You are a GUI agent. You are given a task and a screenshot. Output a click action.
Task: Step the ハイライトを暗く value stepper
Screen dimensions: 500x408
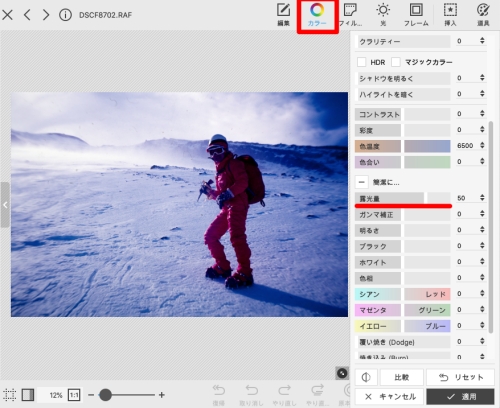482,94
